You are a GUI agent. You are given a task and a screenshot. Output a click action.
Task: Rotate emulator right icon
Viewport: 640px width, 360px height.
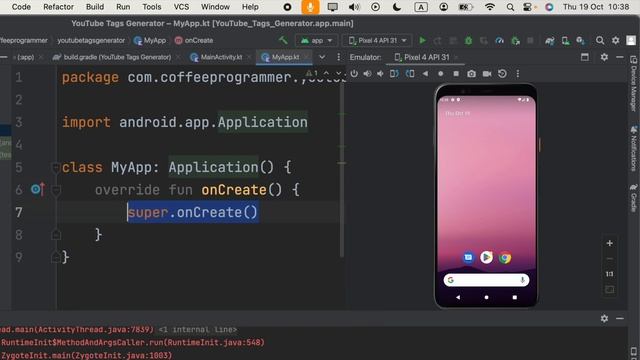pos(410,73)
